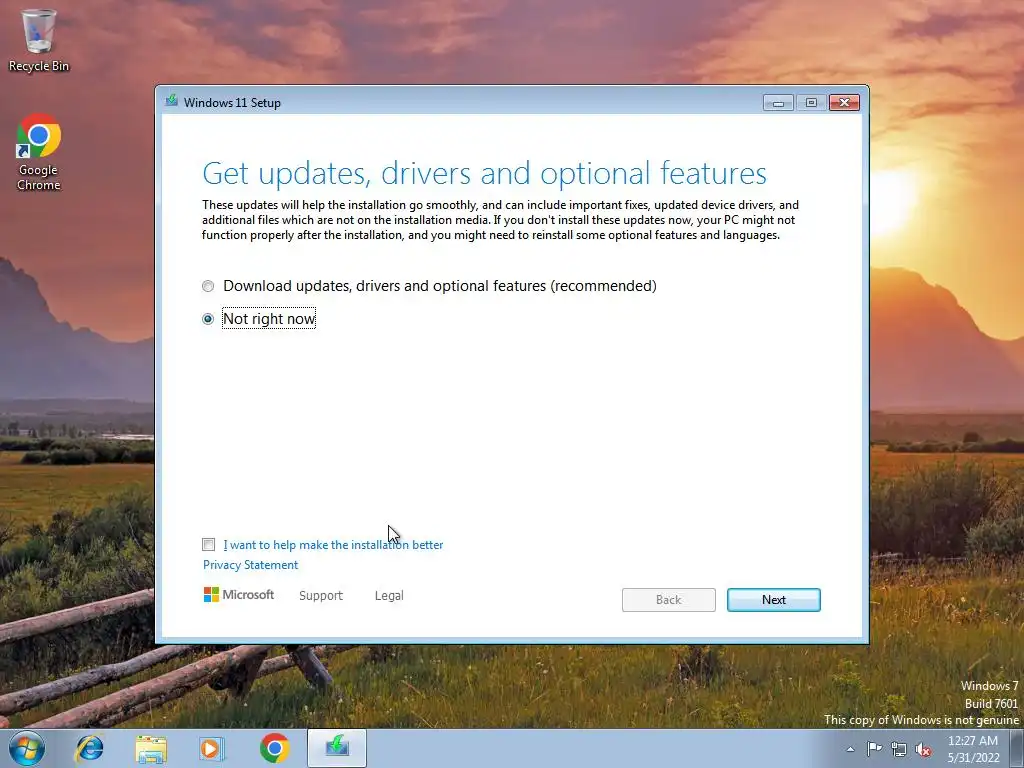The image size is (1024, 768).
Task: Click the heading Get updates, drivers and optional features
Action: (484, 174)
